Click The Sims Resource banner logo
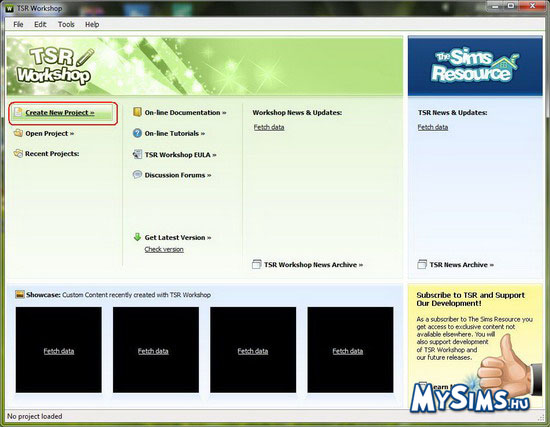 475,66
